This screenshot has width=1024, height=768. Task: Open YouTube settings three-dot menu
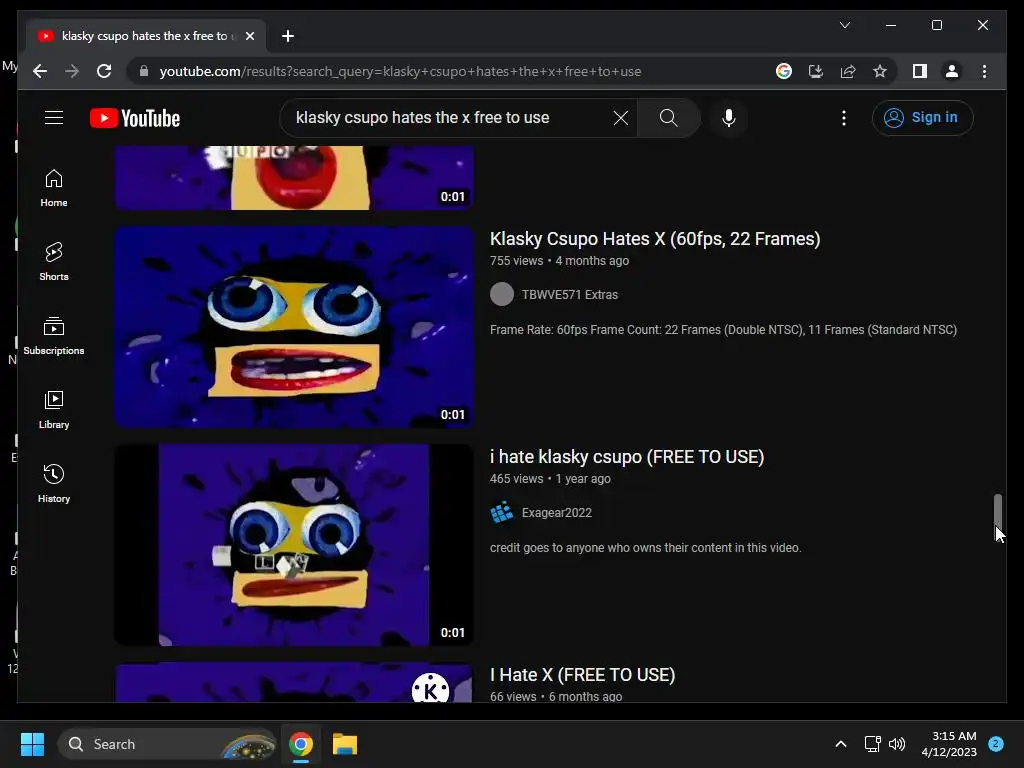pos(844,118)
